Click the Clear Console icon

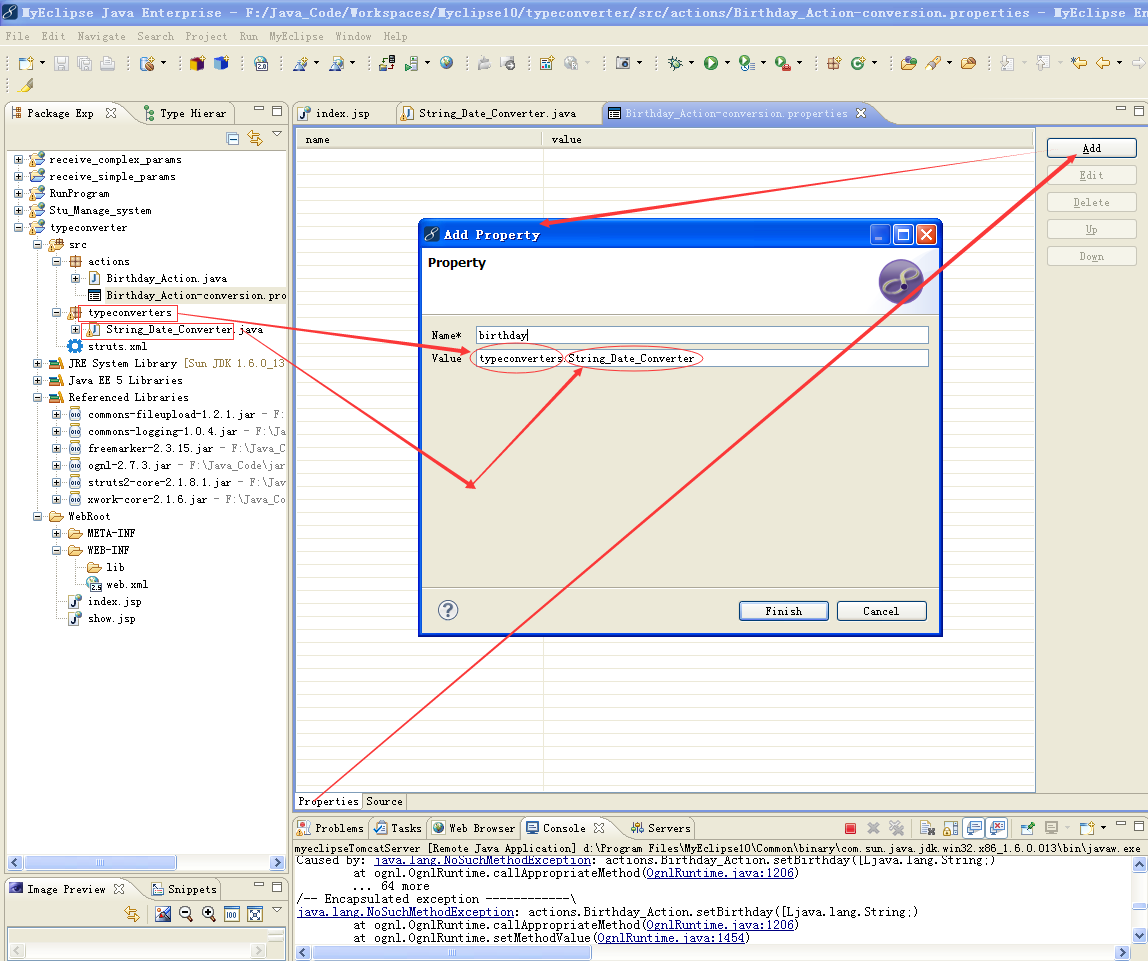927,829
